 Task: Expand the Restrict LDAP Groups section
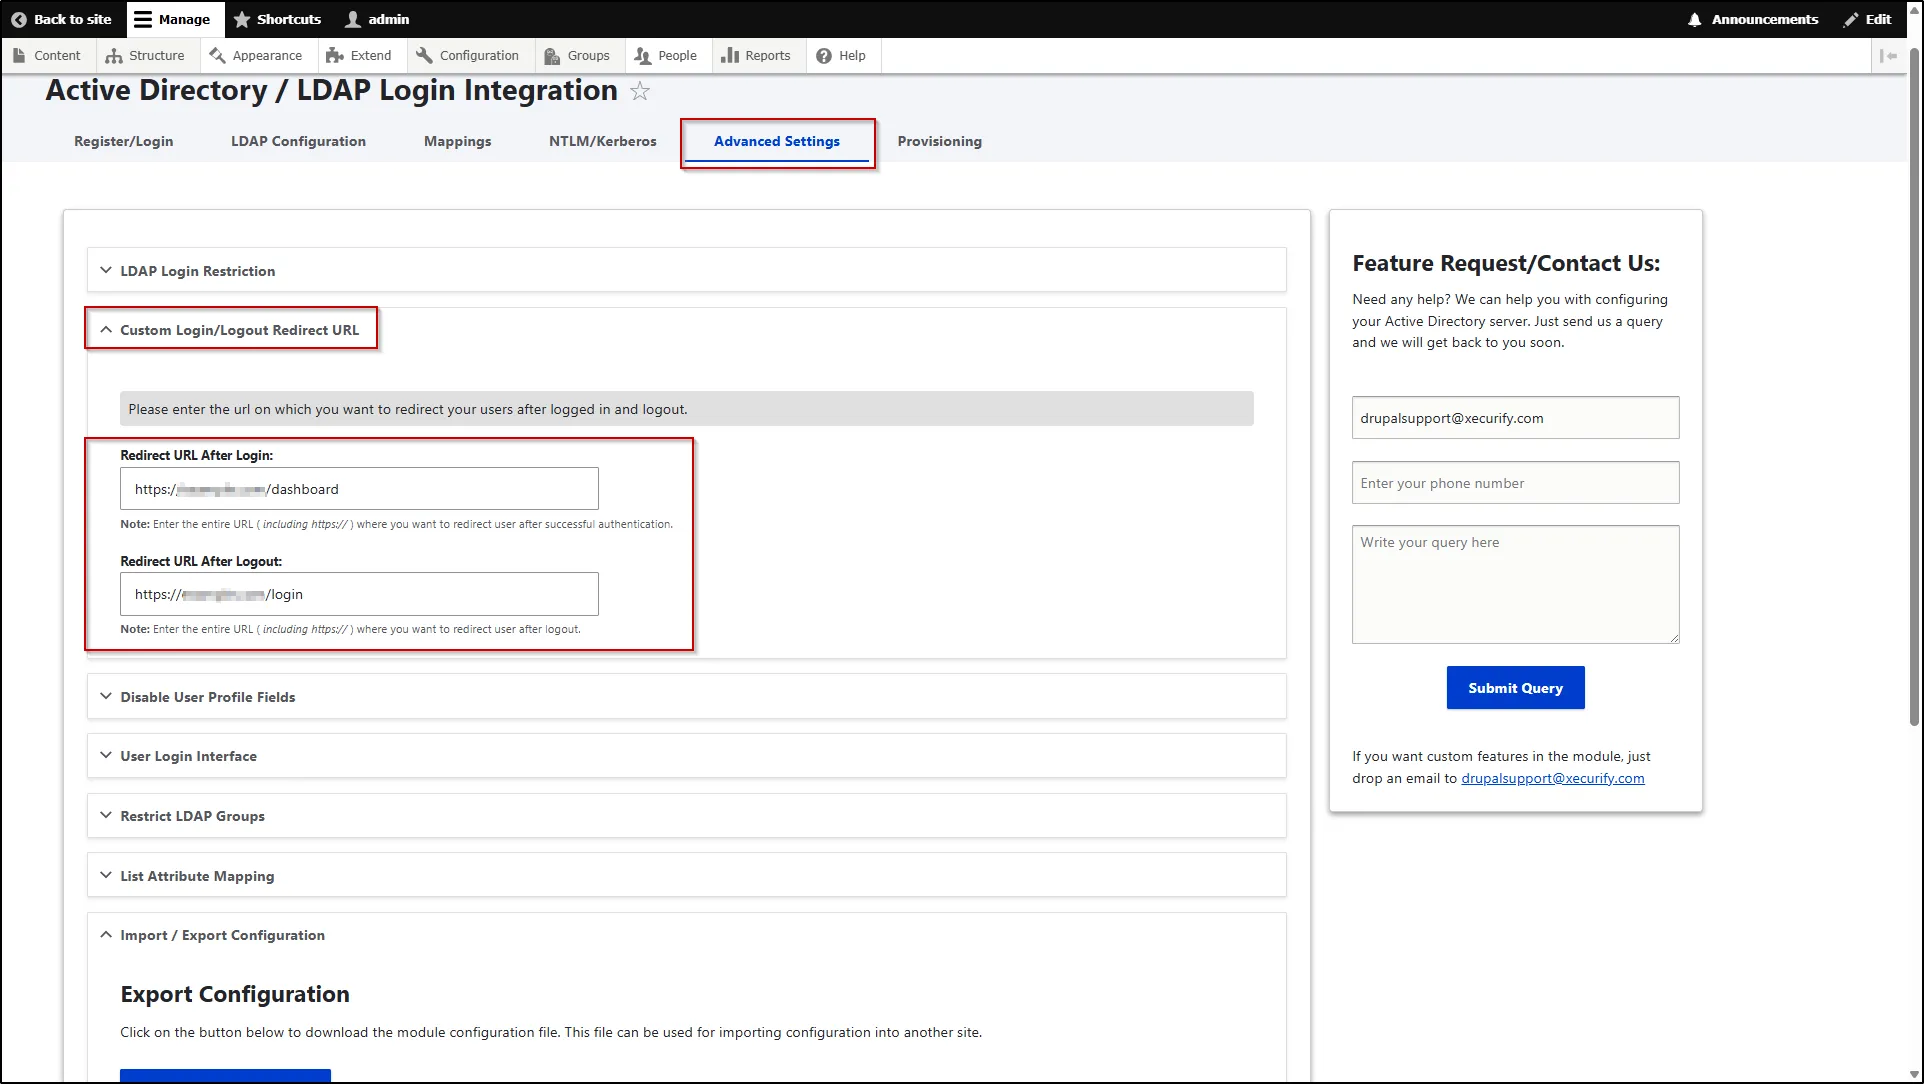point(192,816)
